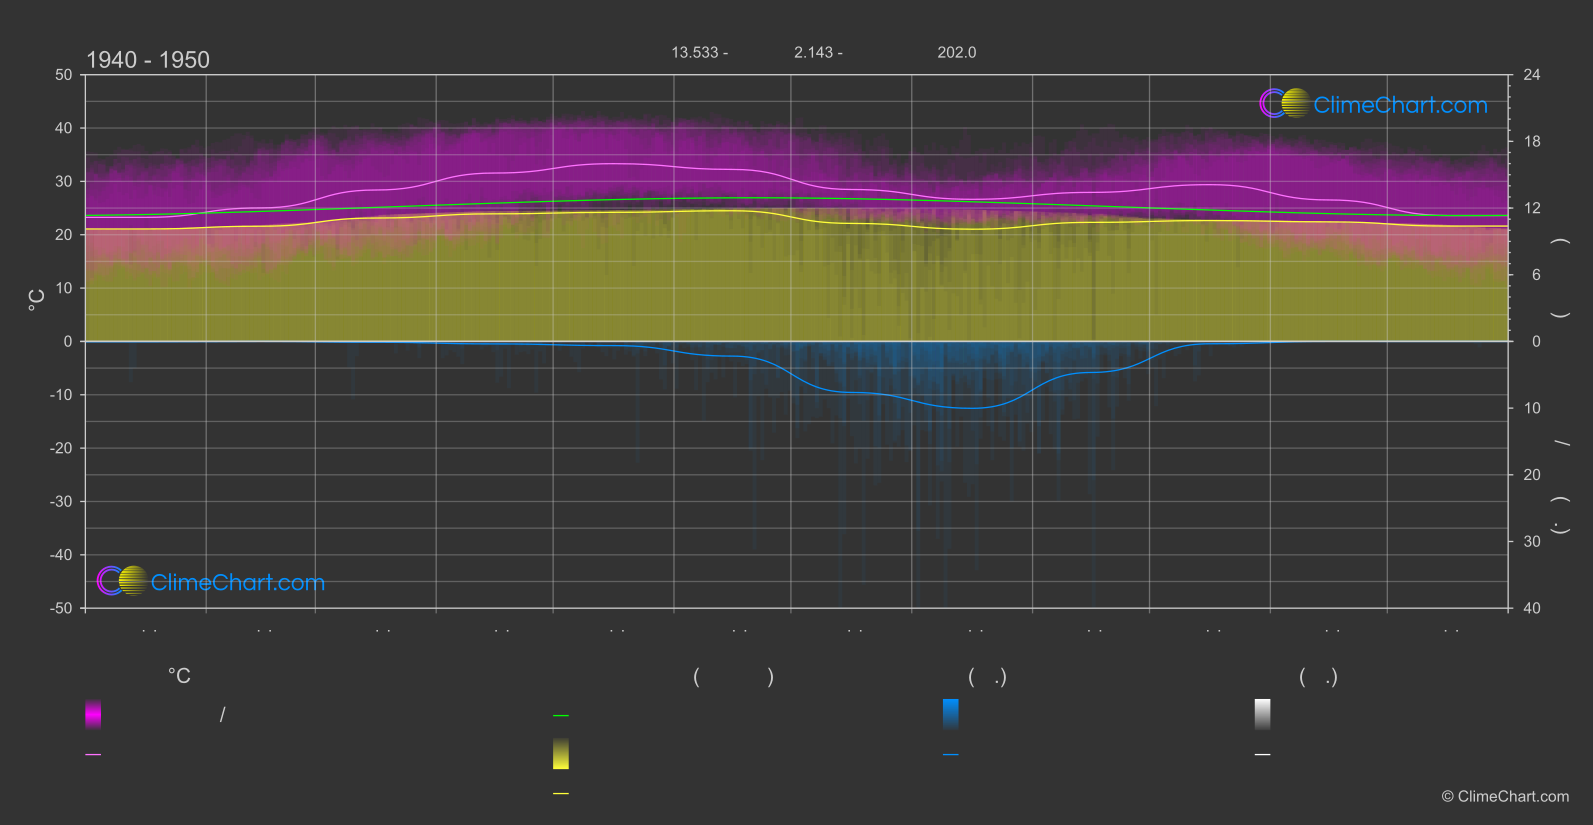1593x825 pixels.
Task: Click the © ClimeChart.com copyright text
Action: coord(1505,796)
